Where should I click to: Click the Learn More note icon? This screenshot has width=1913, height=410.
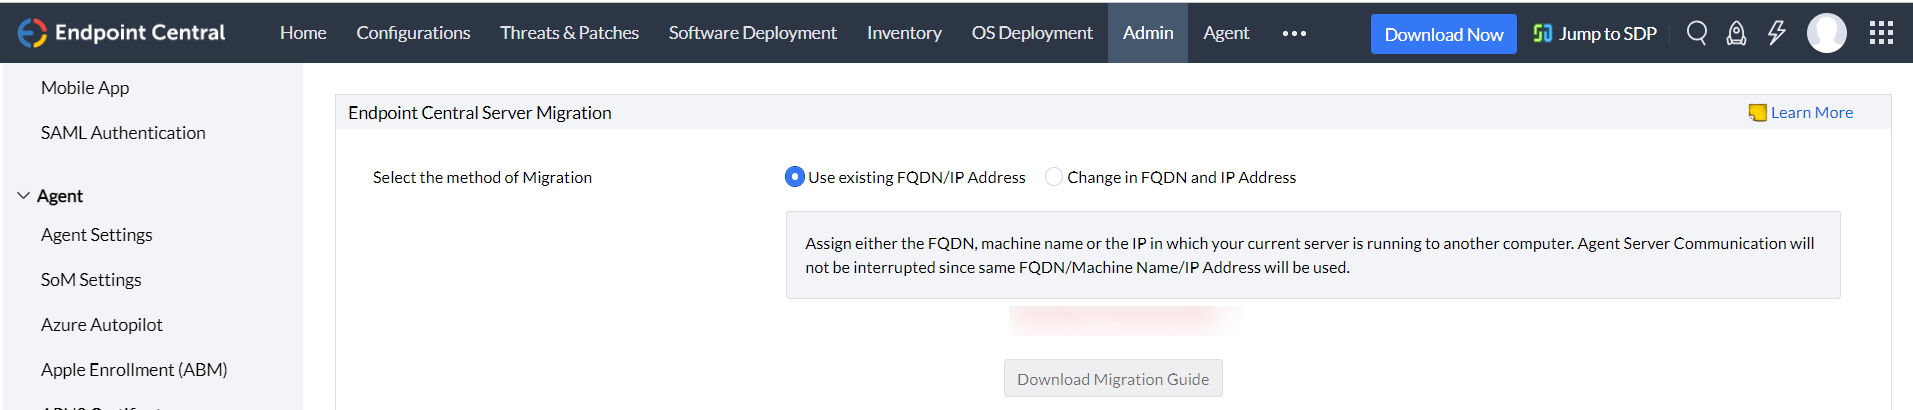pos(1757,113)
